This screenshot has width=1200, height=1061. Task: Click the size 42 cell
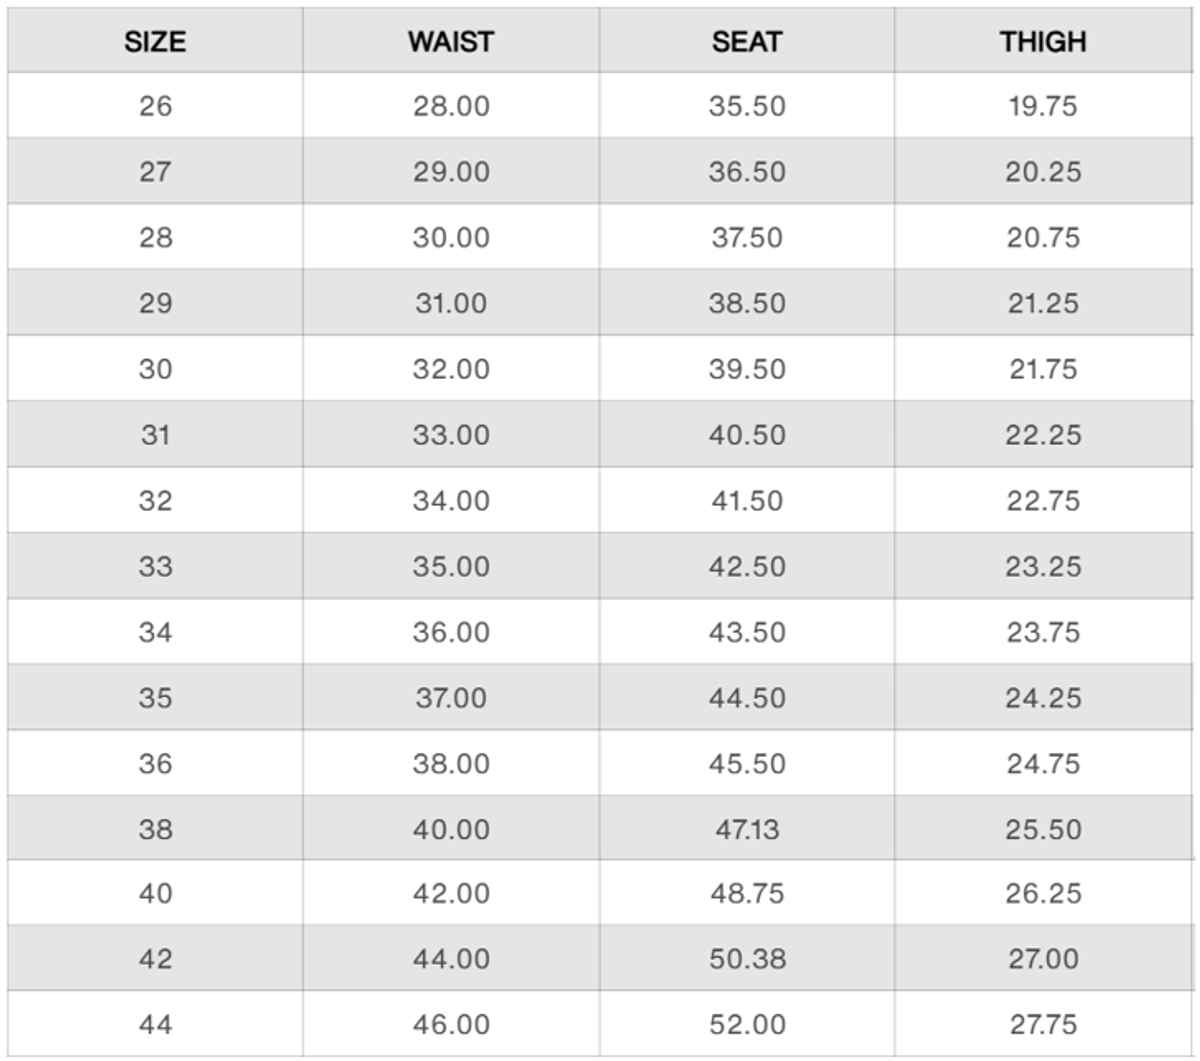click(155, 959)
